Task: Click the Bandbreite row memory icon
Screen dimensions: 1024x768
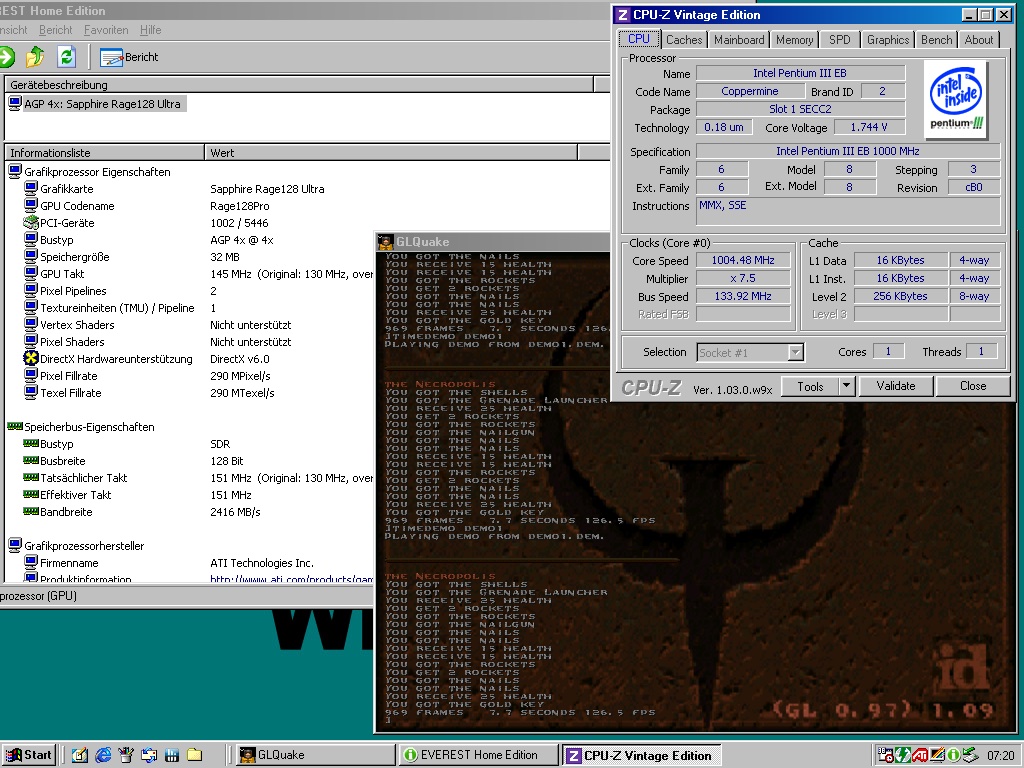Action: (31, 511)
